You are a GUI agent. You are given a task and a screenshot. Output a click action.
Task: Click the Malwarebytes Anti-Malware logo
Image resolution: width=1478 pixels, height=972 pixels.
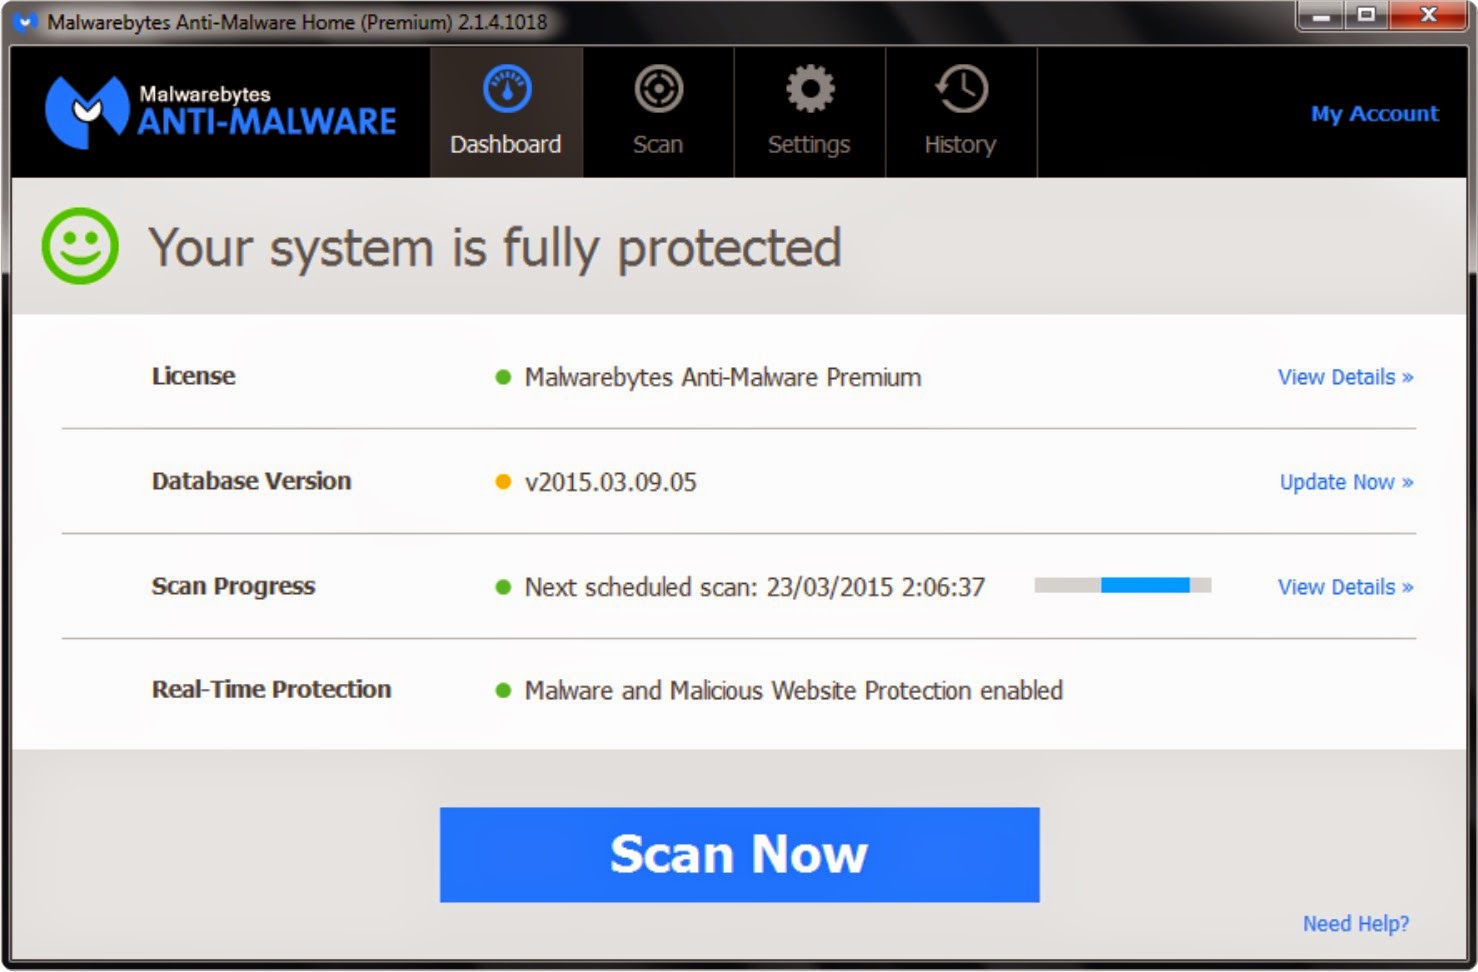pos(221,112)
